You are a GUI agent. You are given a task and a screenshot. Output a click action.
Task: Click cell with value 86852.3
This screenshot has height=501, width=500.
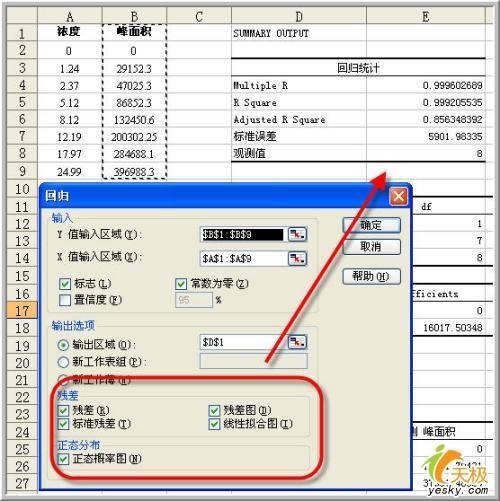tap(134, 103)
